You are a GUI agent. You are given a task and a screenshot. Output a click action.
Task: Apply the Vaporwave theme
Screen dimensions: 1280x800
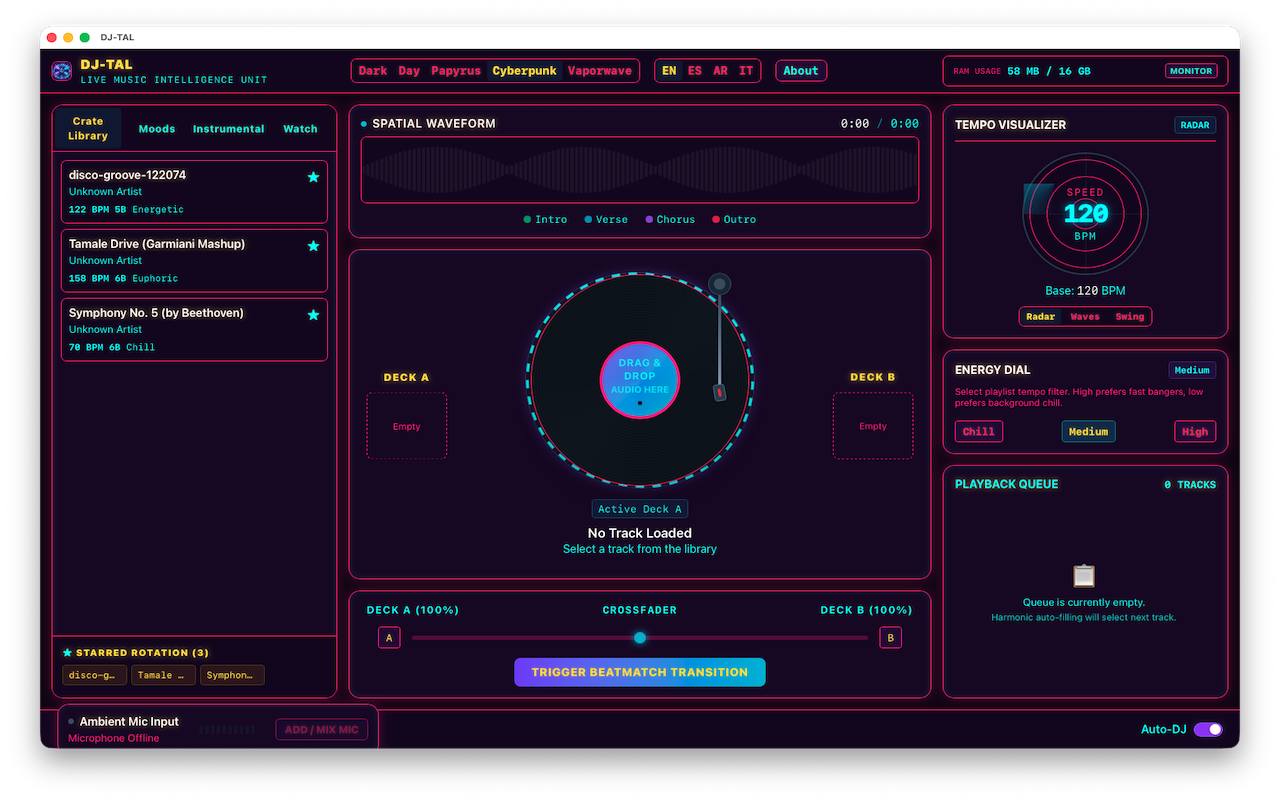click(600, 71)
